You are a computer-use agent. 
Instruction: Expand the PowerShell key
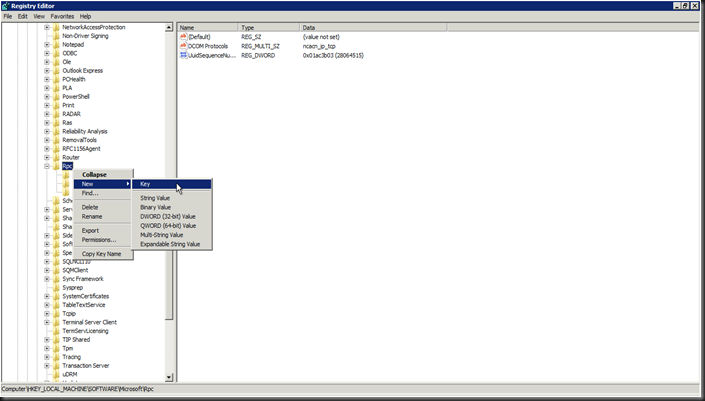(x=47, y=97)
